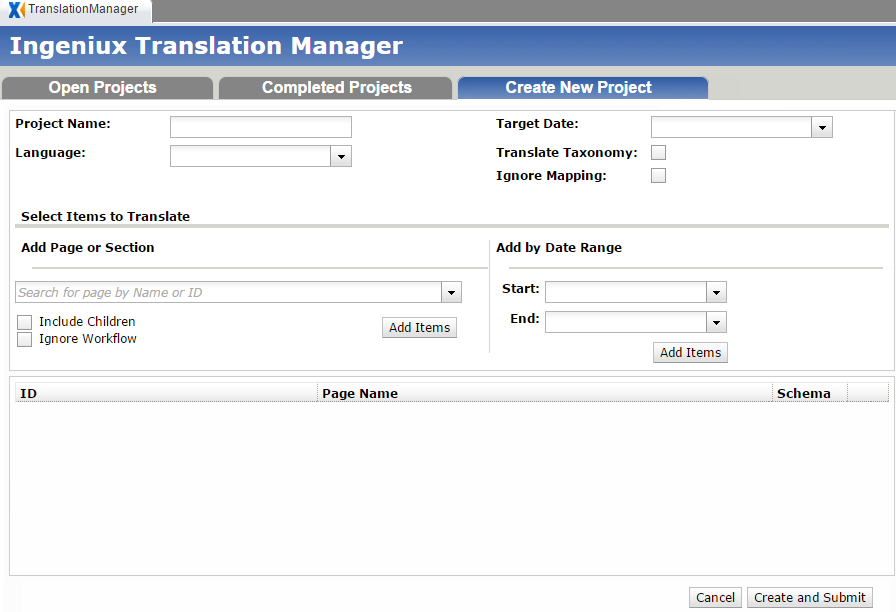Click the Target Date field
Viewport: 896px width, 612px height.
click(731, 127)
